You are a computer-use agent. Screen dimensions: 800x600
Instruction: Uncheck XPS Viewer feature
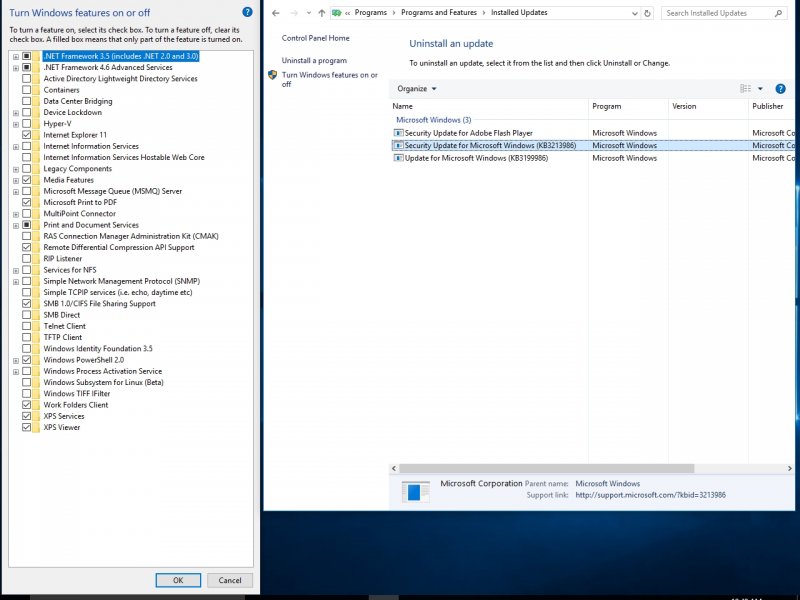27,428
